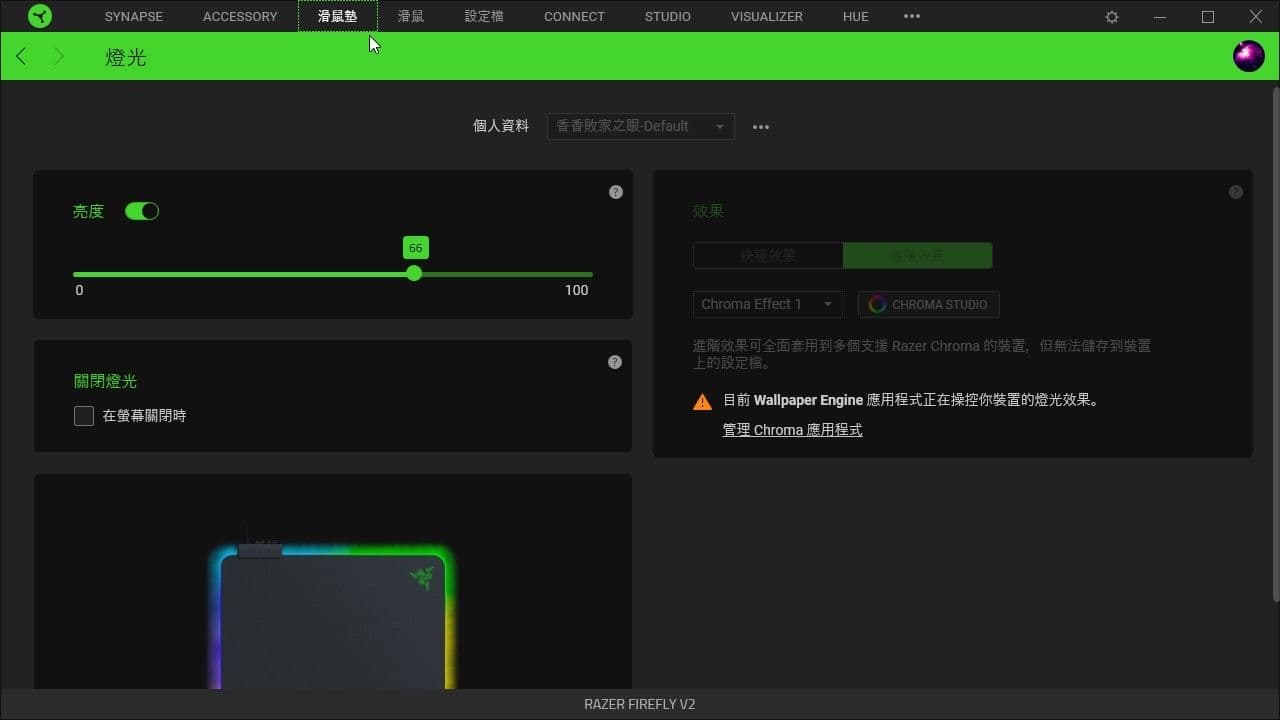The width and height of the screenshot is (1280, 720).
Task: Click the orange warning triangle icon
Action: (703, 401)
